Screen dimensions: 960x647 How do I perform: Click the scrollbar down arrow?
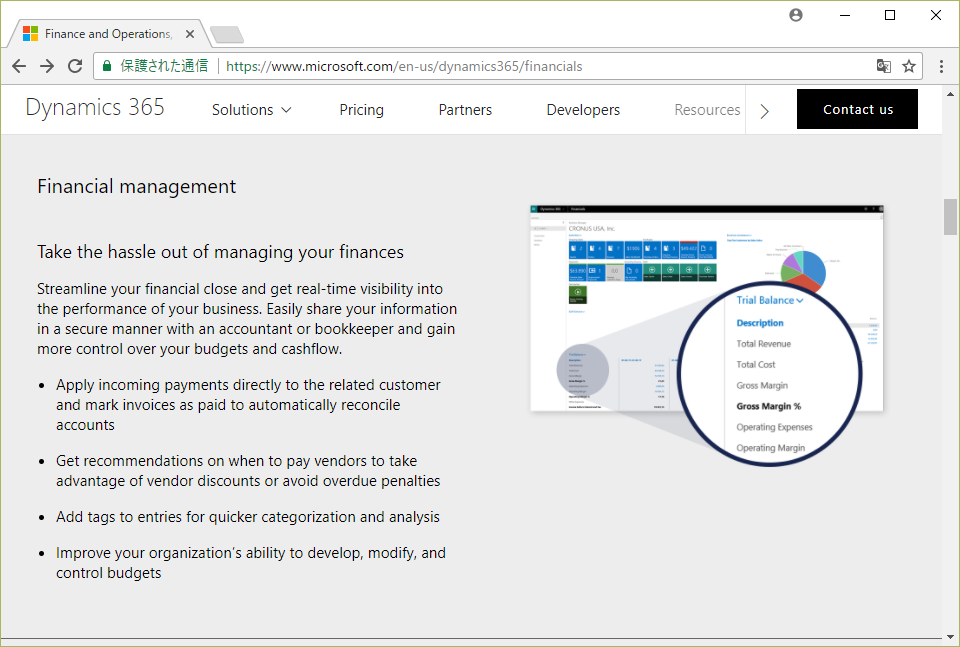[950, 637]
